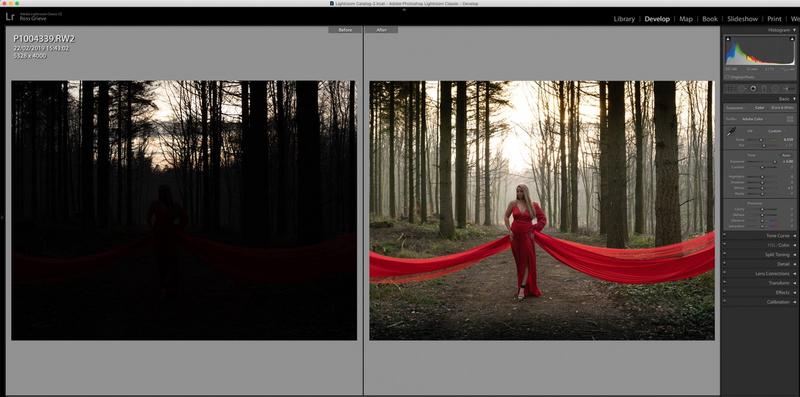Click the Saturation slider handle
The image size is (800, 397).
(762, 226)
